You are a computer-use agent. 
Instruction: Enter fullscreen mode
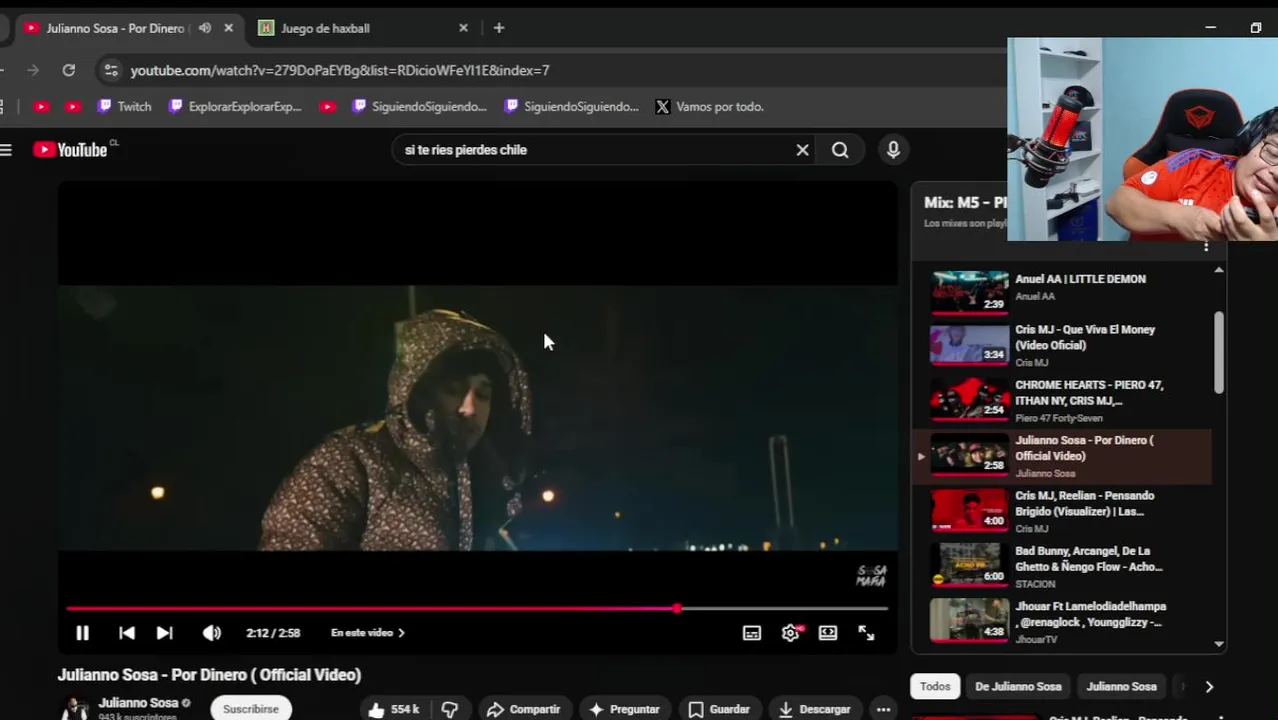coord(866,633)
